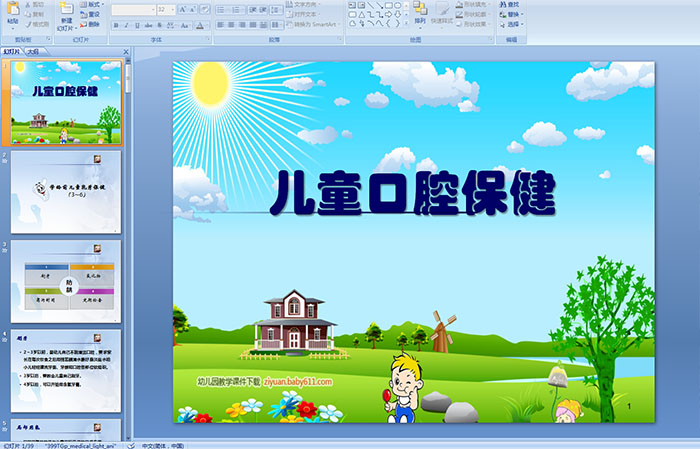Click the slide title 儿童口腔保健
The image size is (700, 449).
coord(412,193)
